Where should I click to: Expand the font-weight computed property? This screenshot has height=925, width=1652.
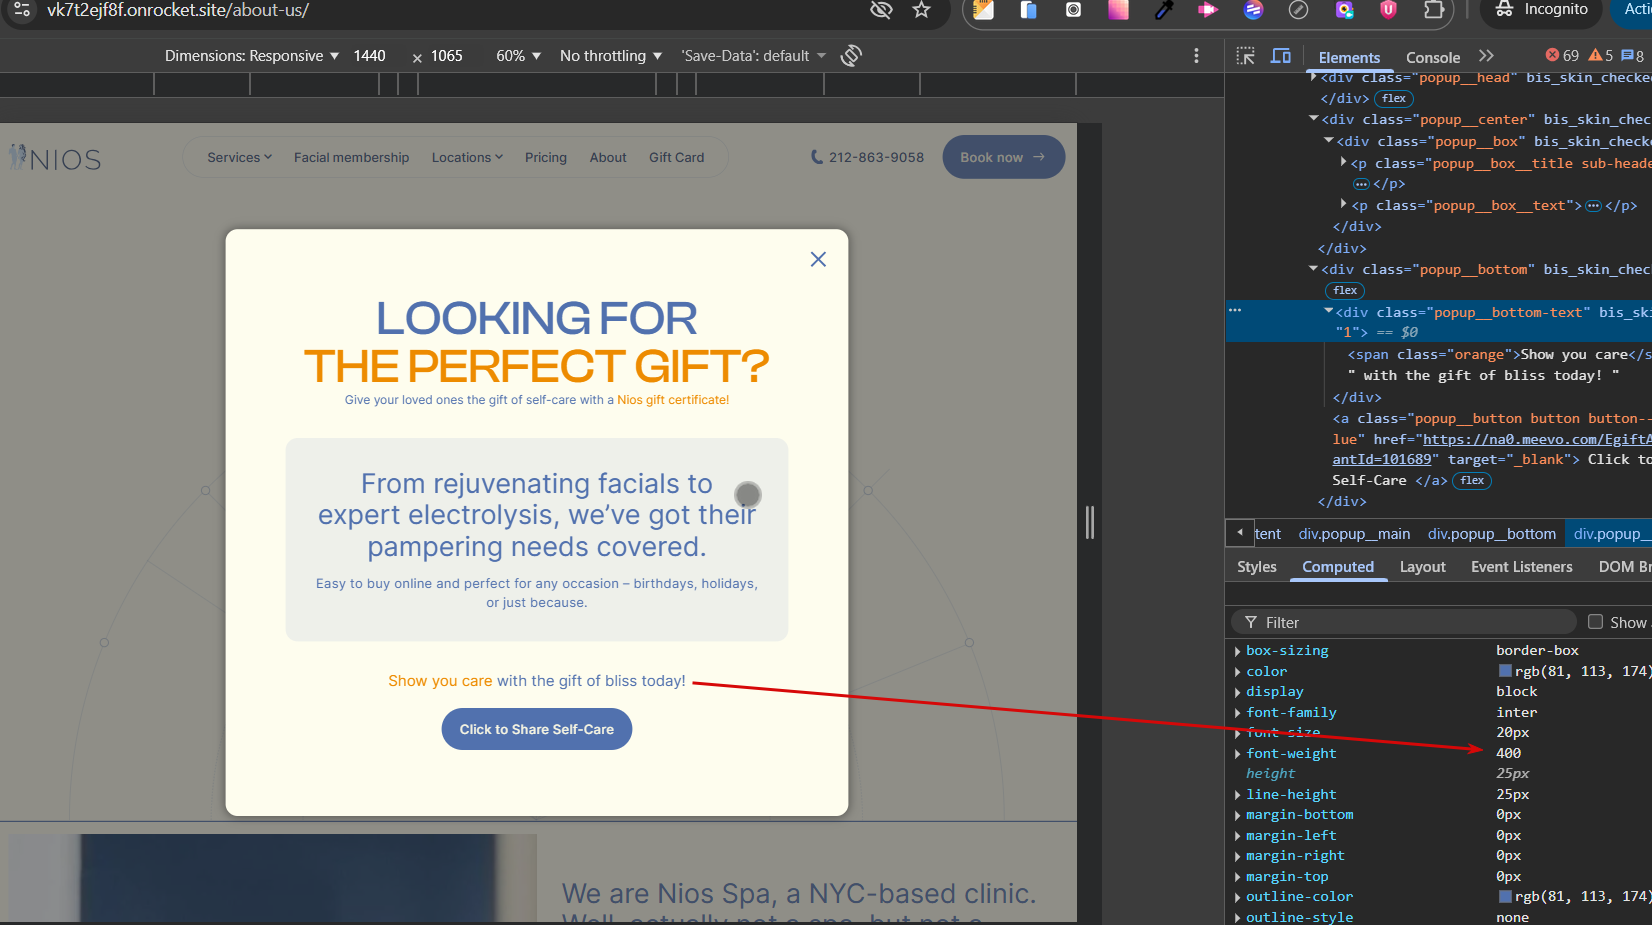coord(1238,754)
